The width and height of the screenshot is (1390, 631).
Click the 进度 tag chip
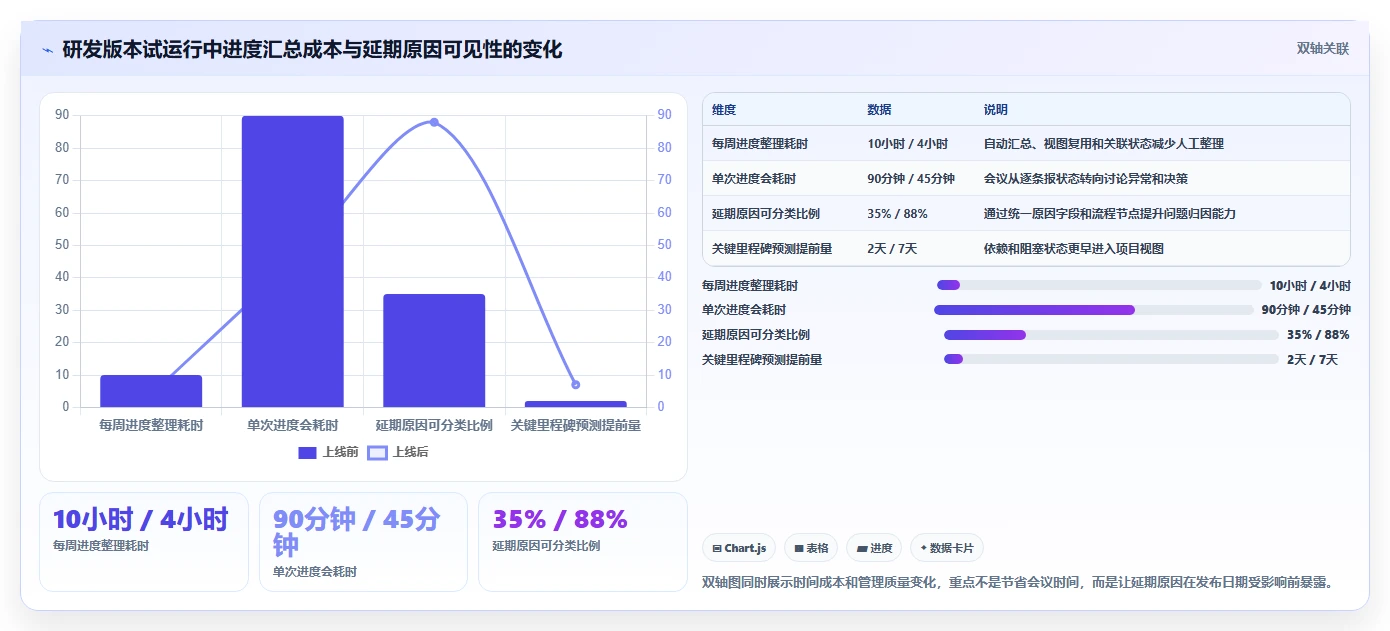point(874,548)
